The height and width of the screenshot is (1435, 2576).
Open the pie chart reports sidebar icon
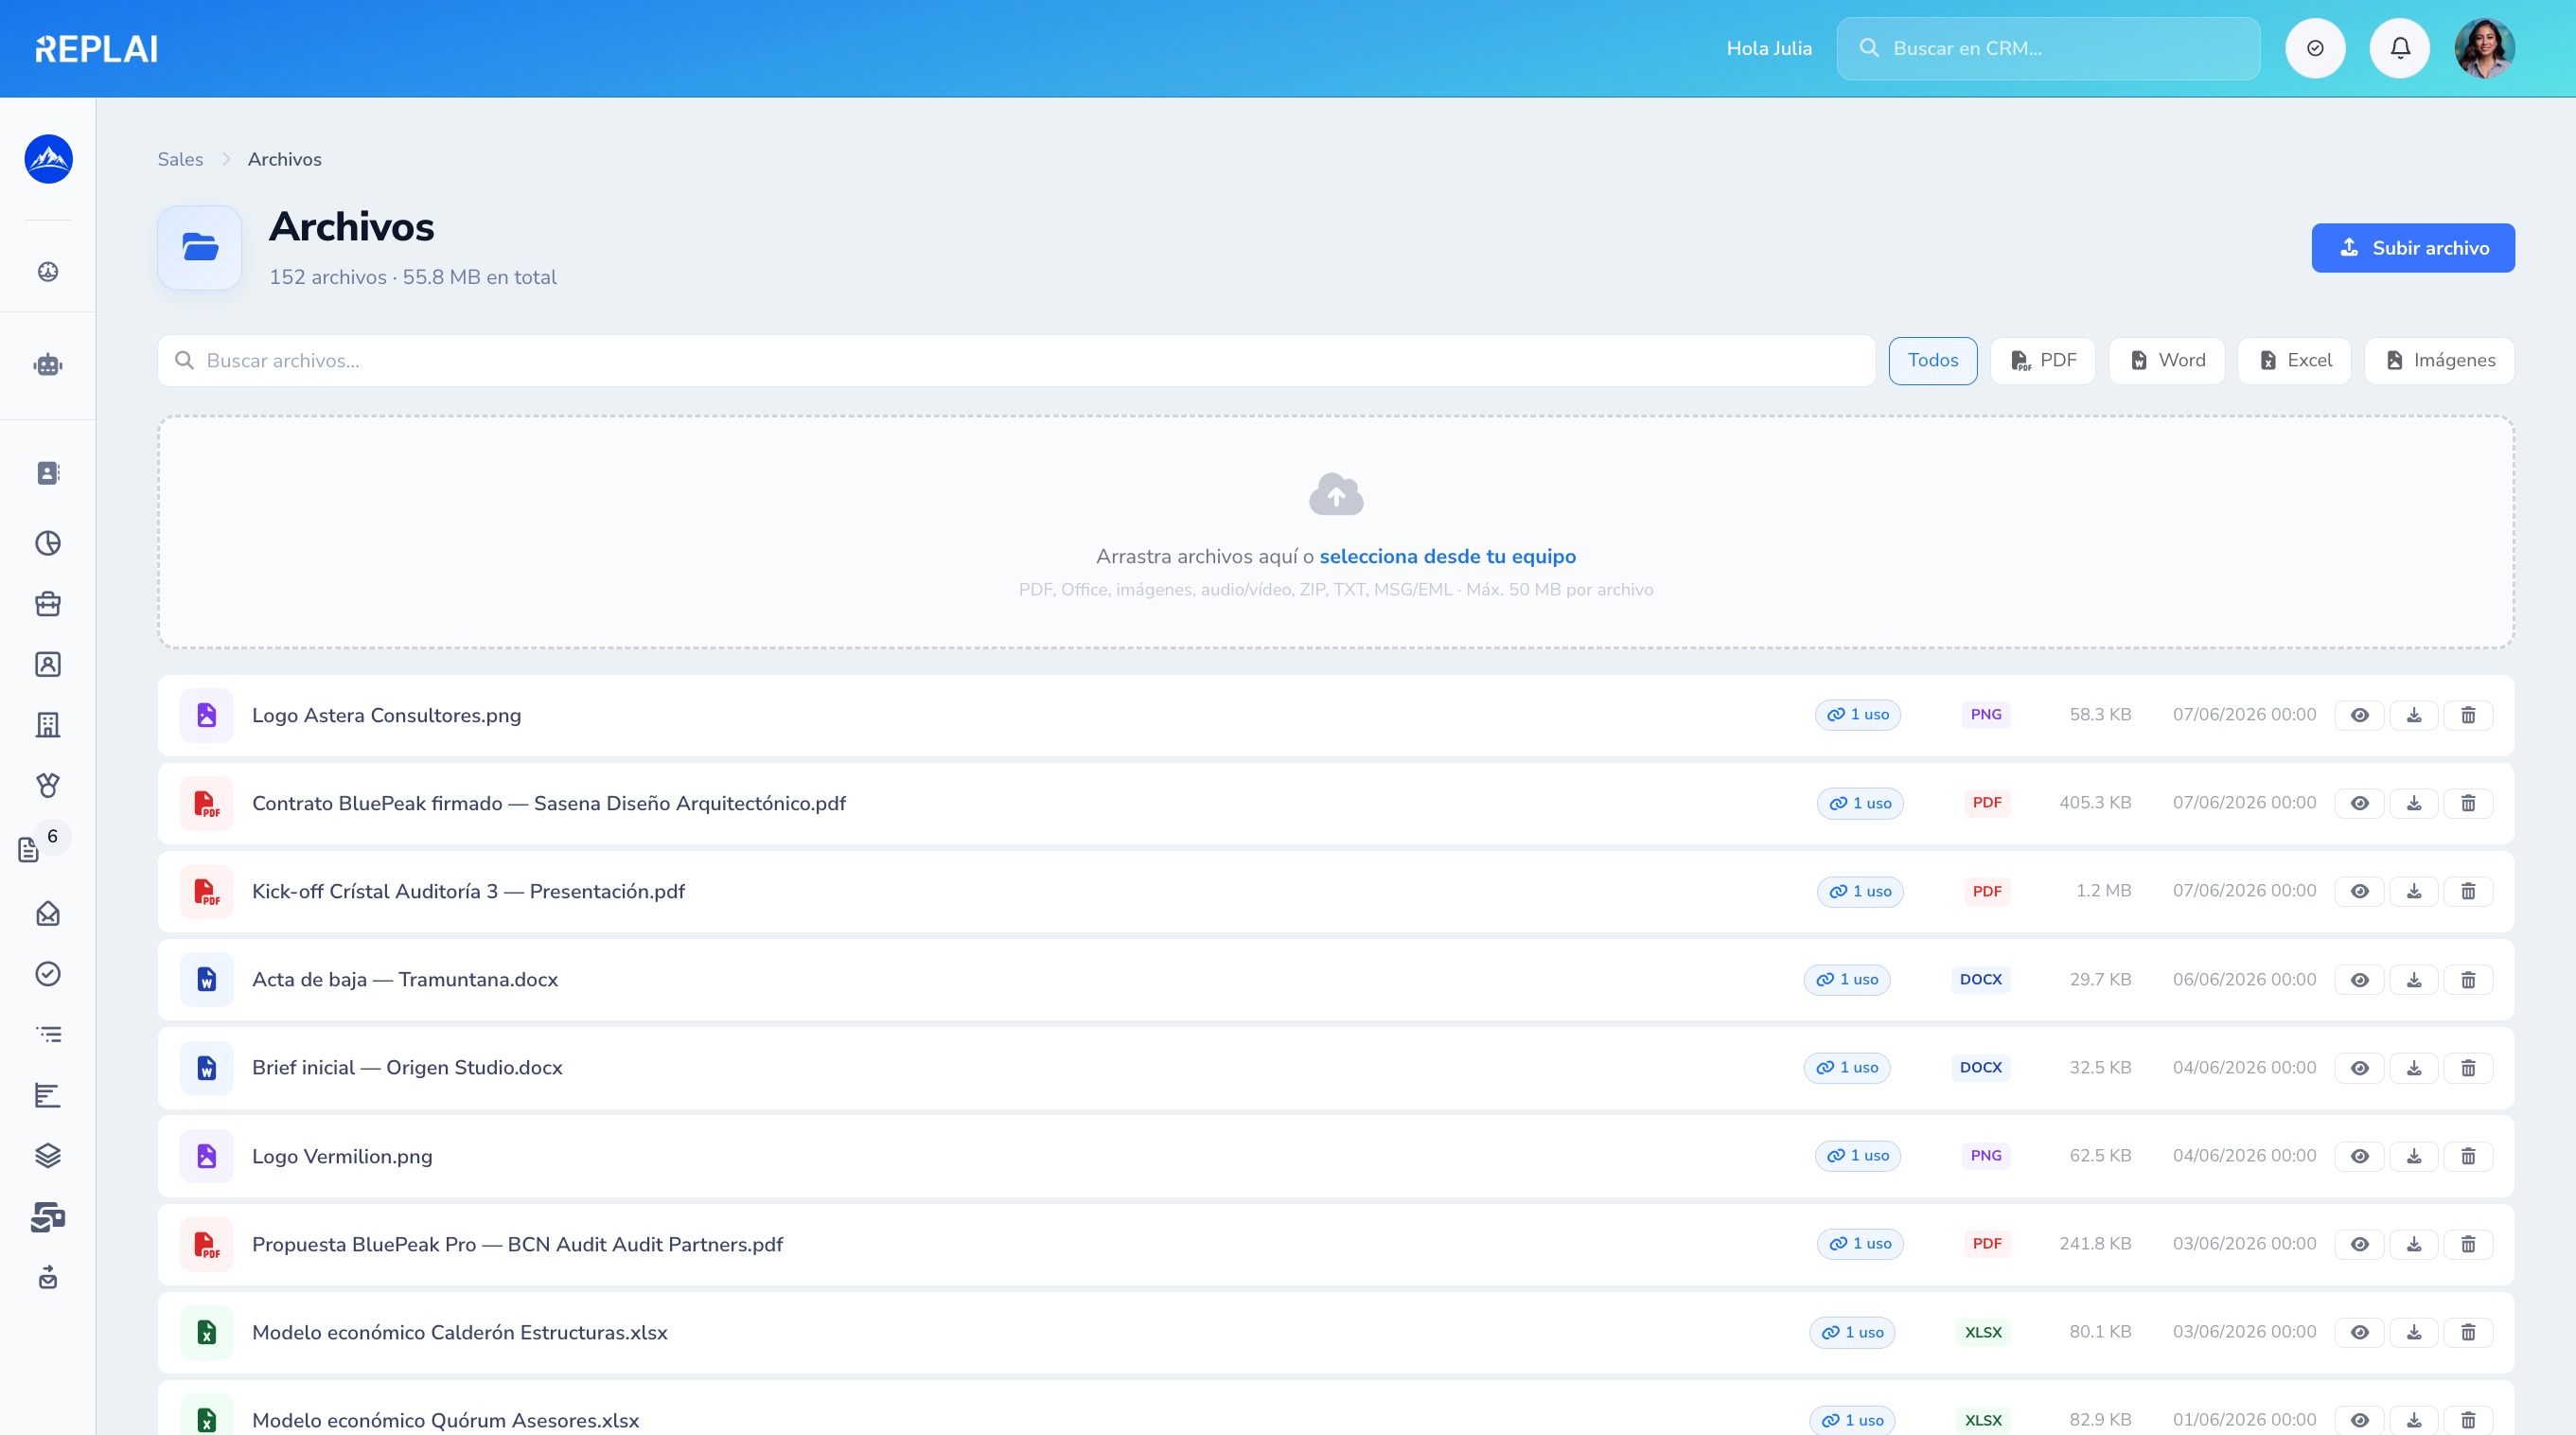coord(48,543)
